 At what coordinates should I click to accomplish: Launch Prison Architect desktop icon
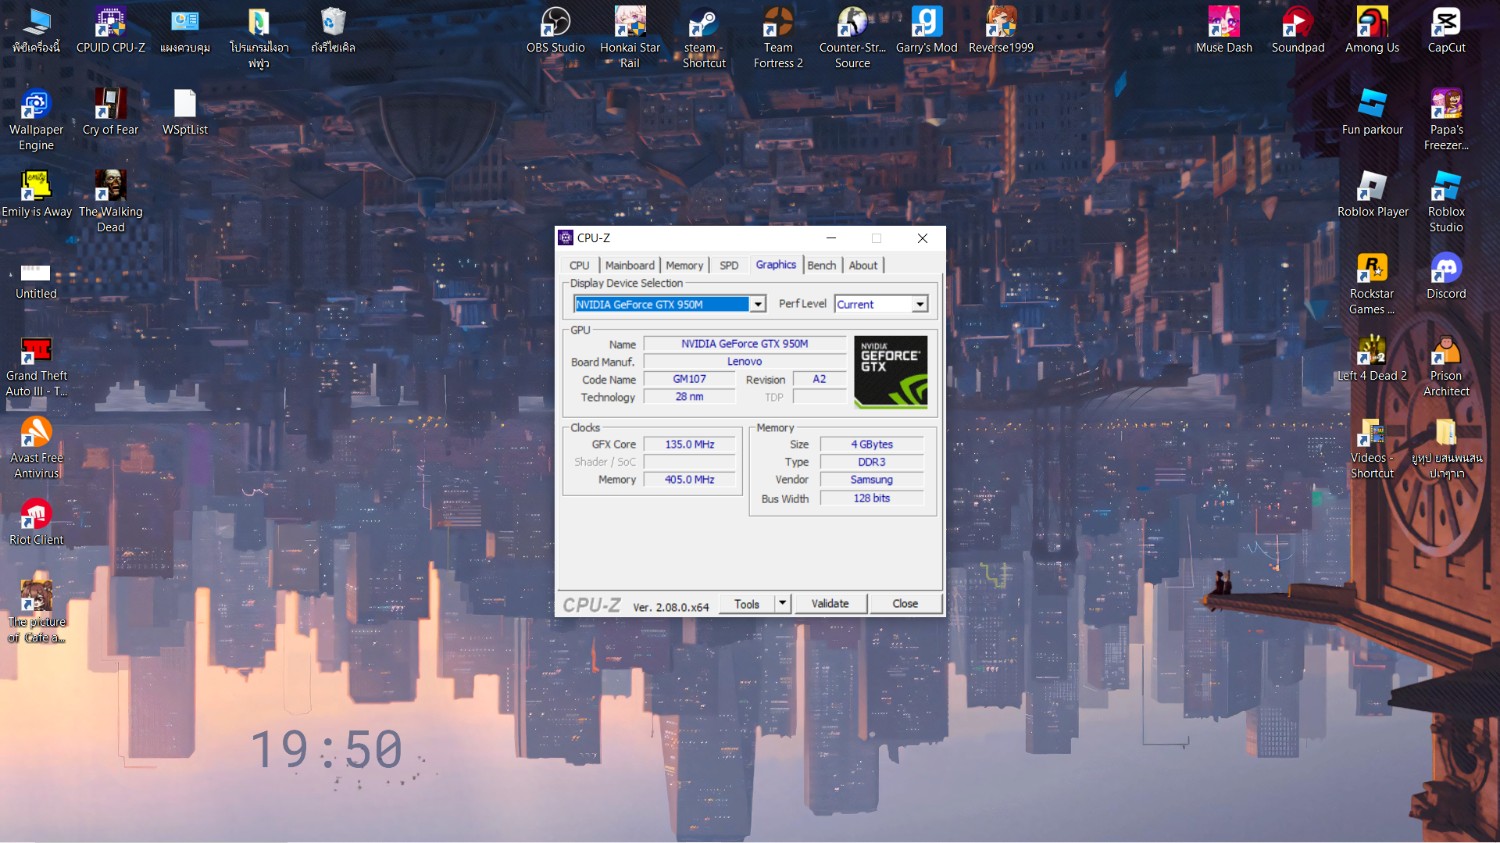1446,366
